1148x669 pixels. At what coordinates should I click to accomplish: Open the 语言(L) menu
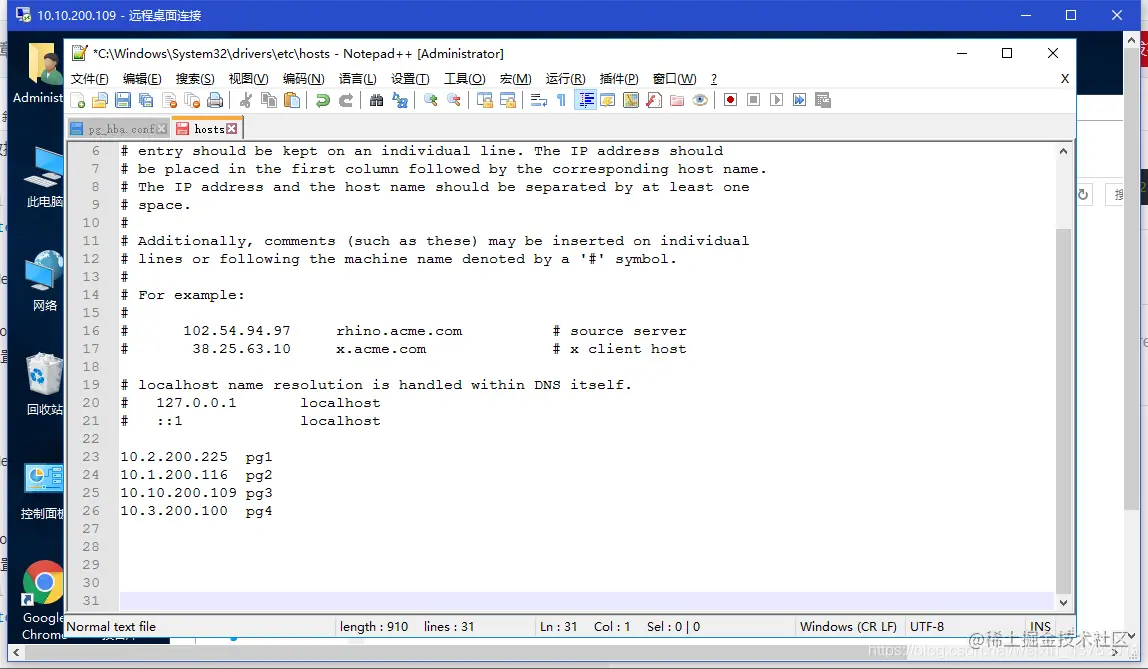point(357,79)
